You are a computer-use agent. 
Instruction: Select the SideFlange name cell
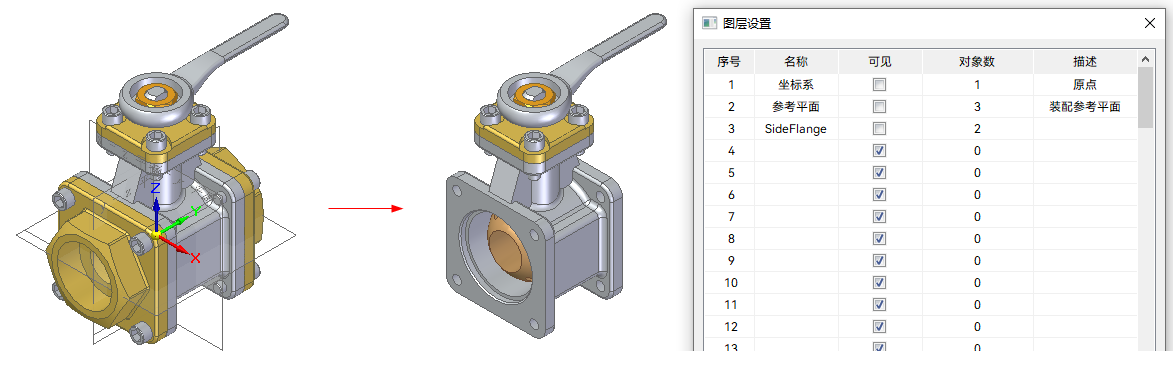point(796,129)
